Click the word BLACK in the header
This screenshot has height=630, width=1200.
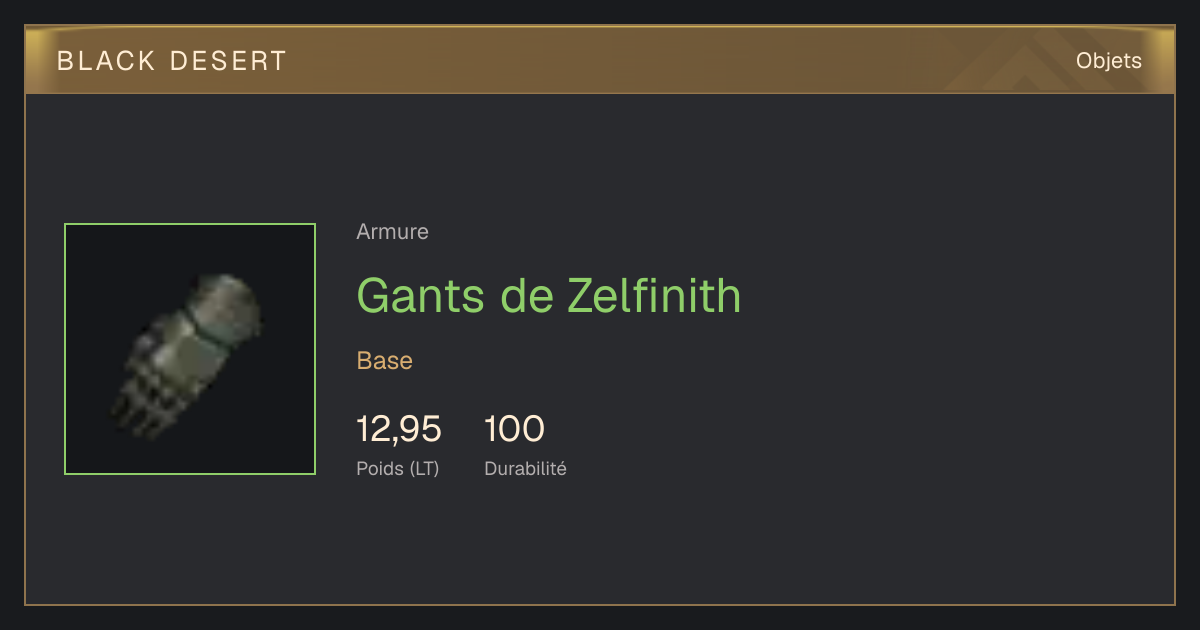point(106,61)
